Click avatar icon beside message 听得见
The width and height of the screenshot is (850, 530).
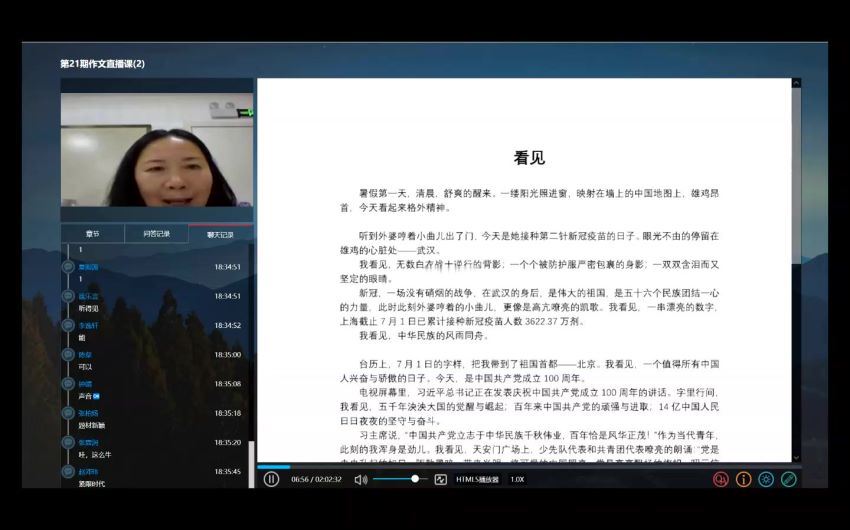[x=68, y=296]
